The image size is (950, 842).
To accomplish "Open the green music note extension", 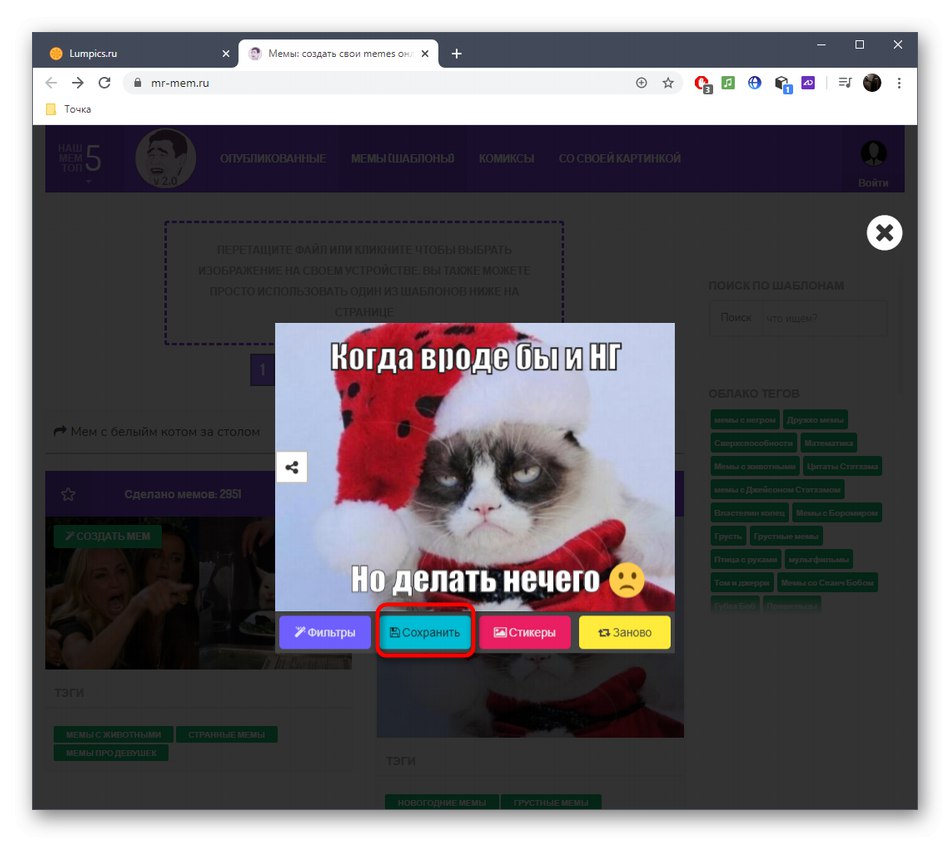I will pyautogui.click(x=728, y=83).
